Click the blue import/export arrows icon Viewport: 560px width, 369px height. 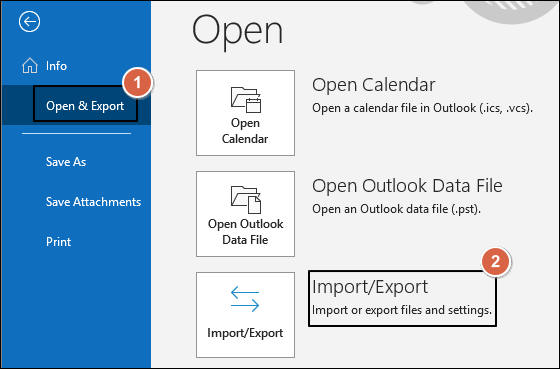245,299
